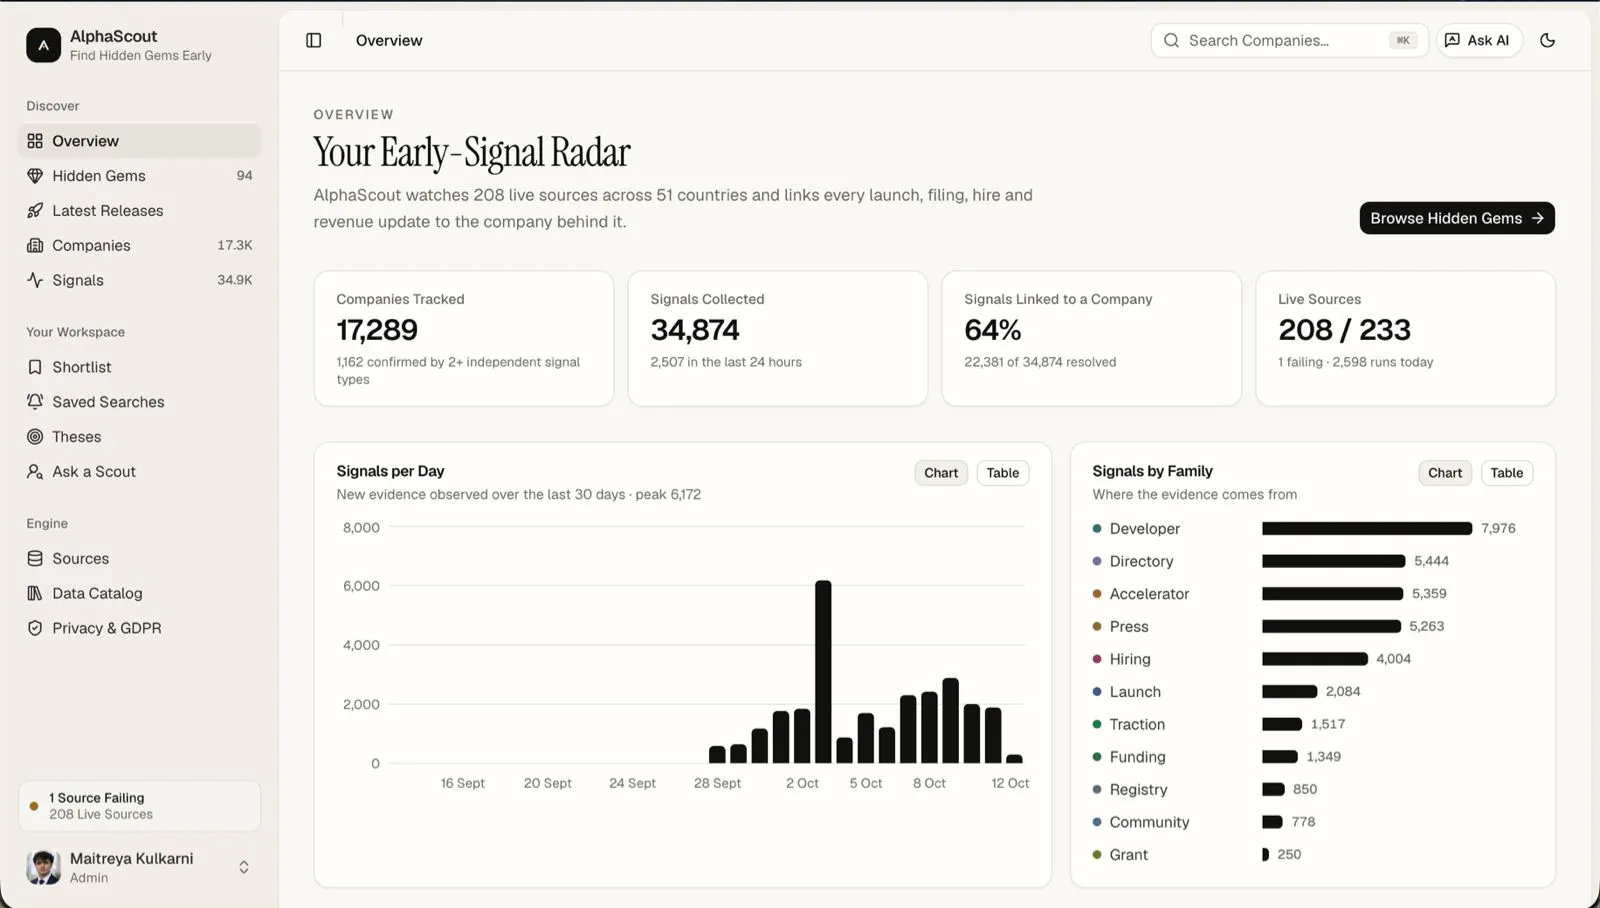Select the Accelerator family row label
1600x908 pixels.
[1149, 594]
